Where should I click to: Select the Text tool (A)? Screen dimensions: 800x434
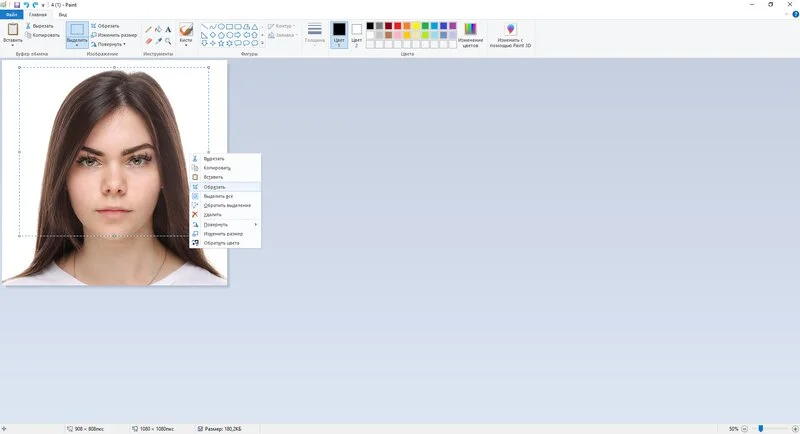click(168, 30)
